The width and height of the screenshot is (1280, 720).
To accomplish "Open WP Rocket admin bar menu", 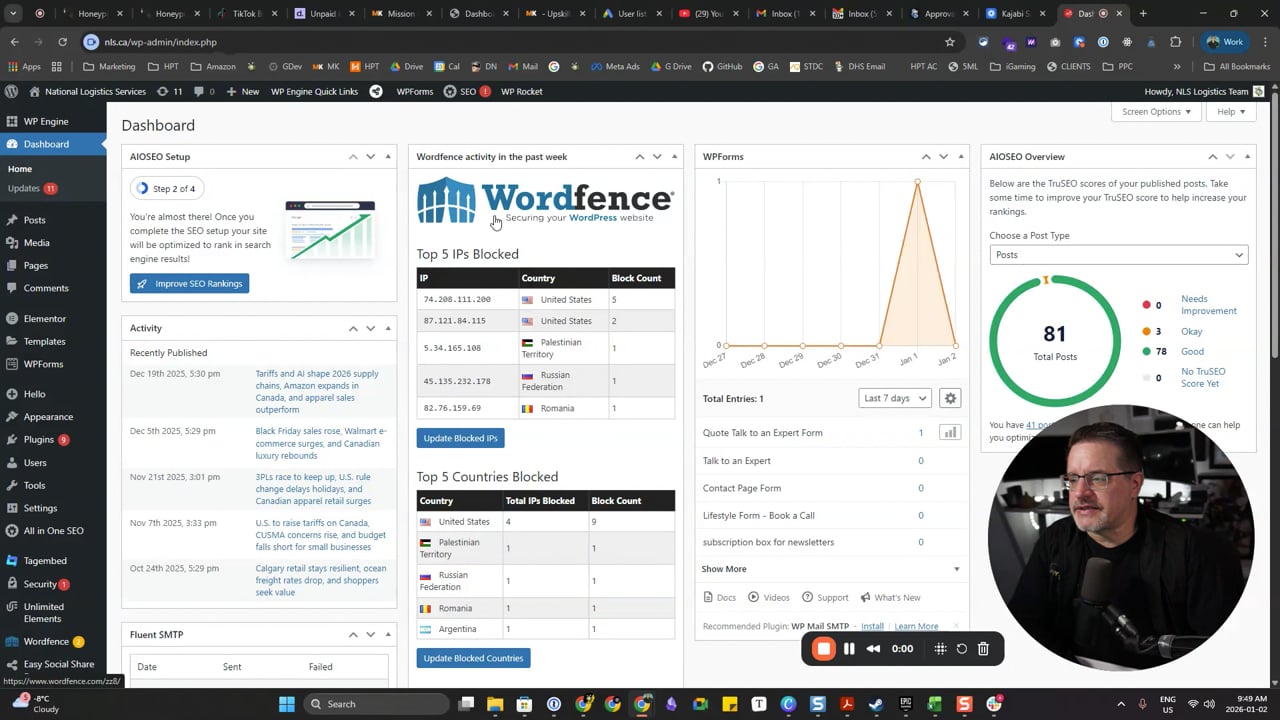I will click(521, 91).
